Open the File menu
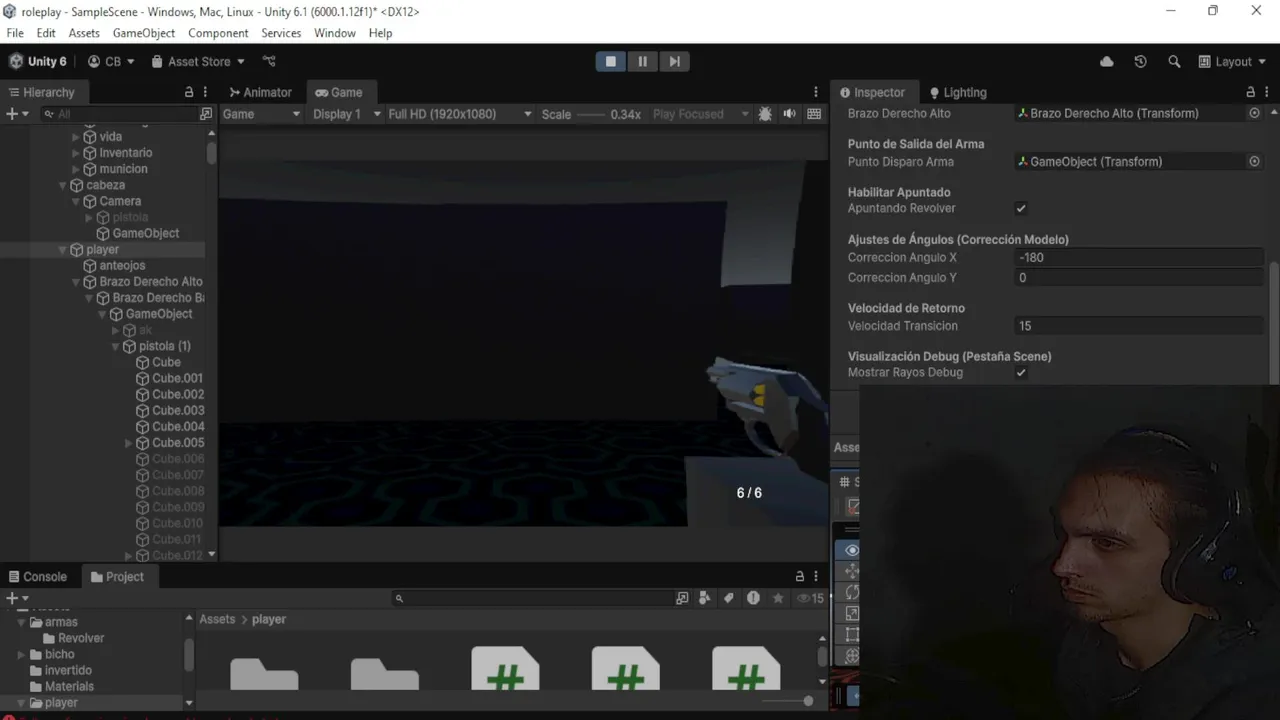 tap(15, 33)
